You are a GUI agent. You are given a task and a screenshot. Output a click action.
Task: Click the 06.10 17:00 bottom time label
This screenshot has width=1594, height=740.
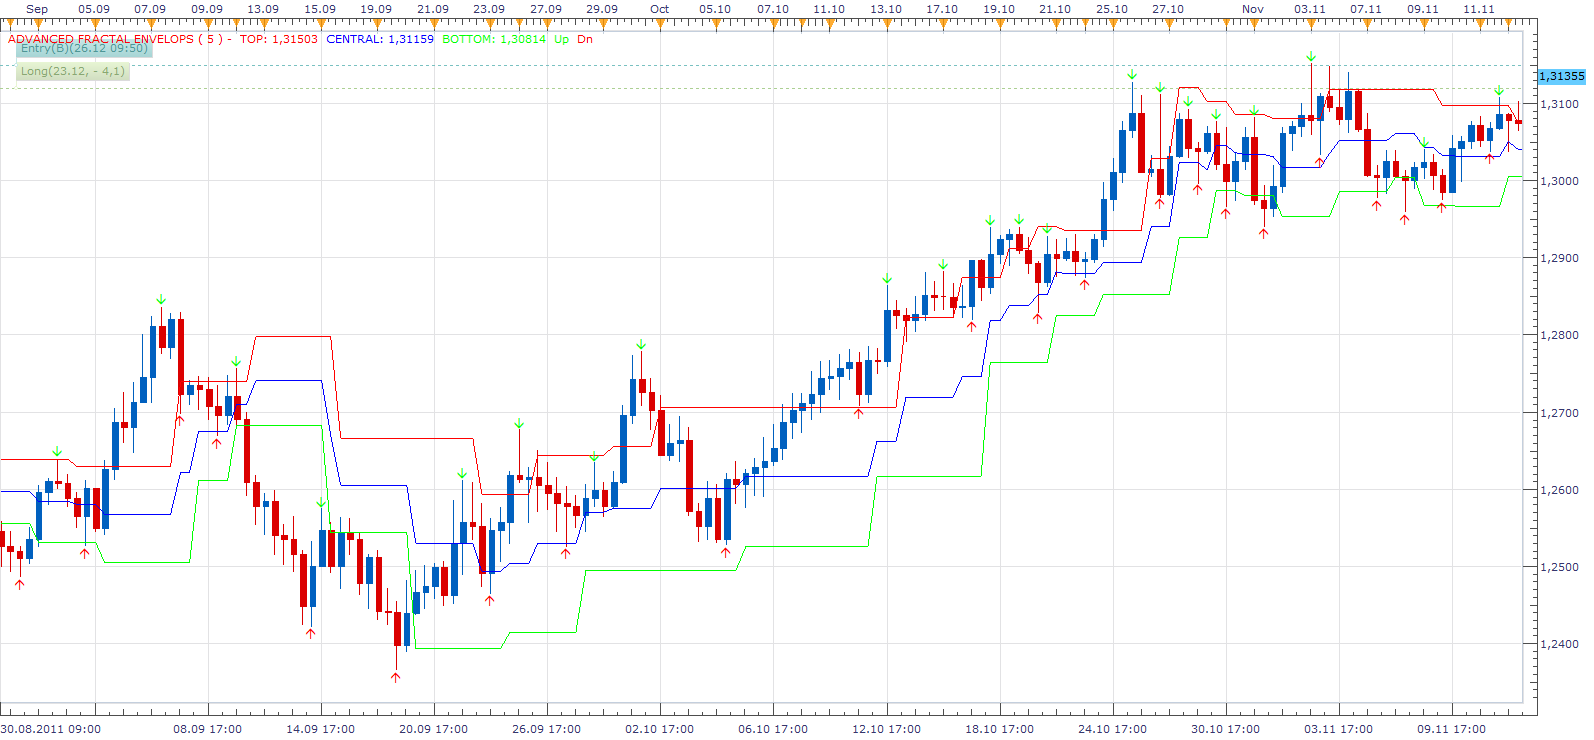(773, 729)
